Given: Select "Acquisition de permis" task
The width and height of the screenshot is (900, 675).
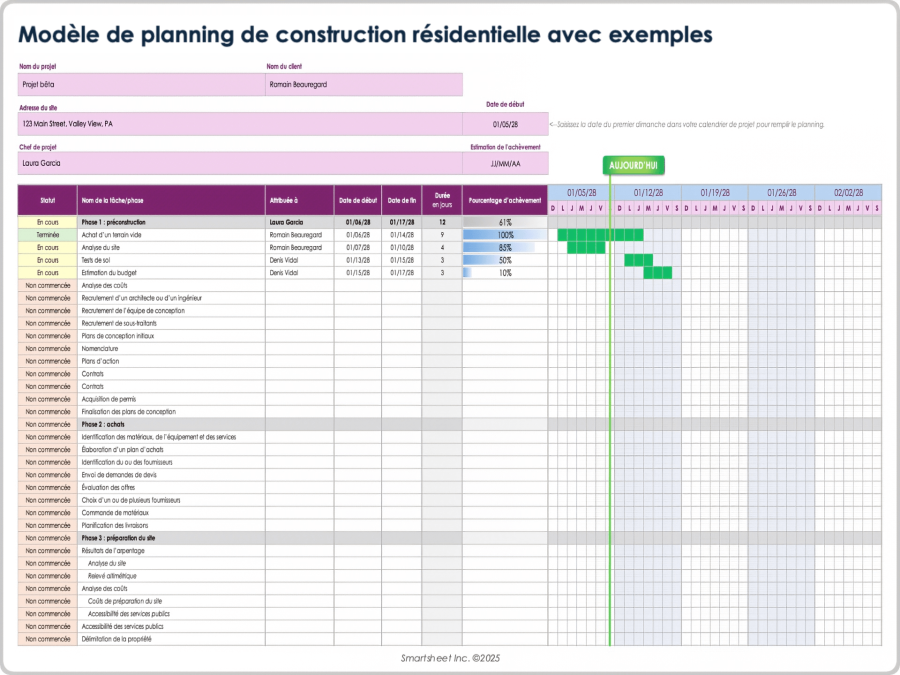Looking at the screenshot, I should pos(108,399).
